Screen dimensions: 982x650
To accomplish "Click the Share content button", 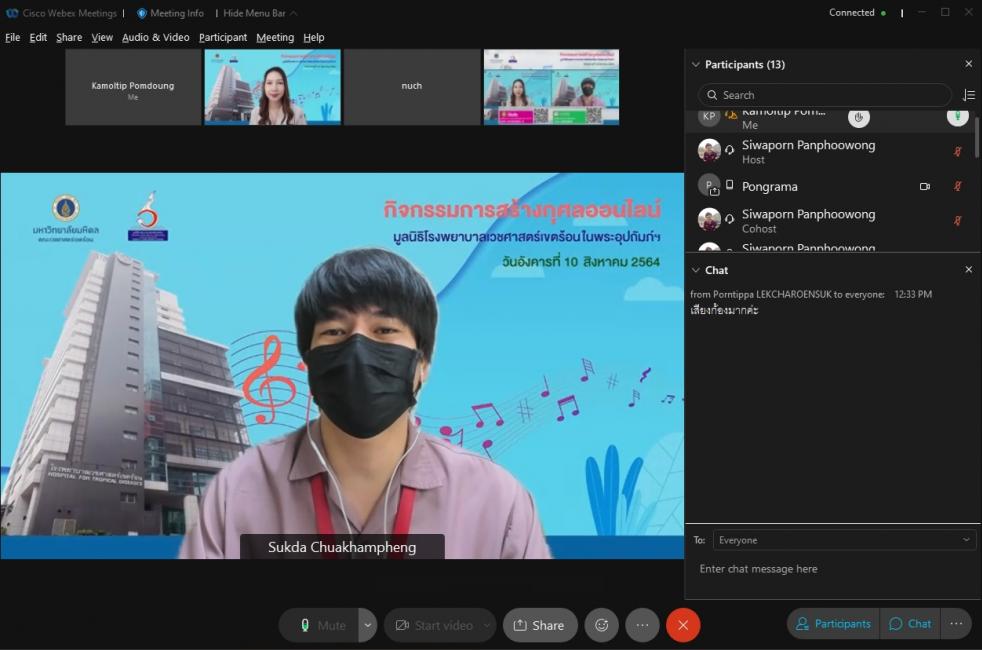I will (539, 626).
